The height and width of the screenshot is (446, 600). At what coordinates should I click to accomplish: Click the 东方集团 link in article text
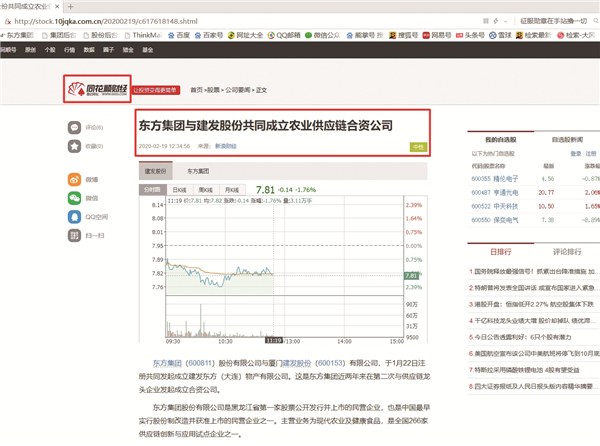click(167, 363)
